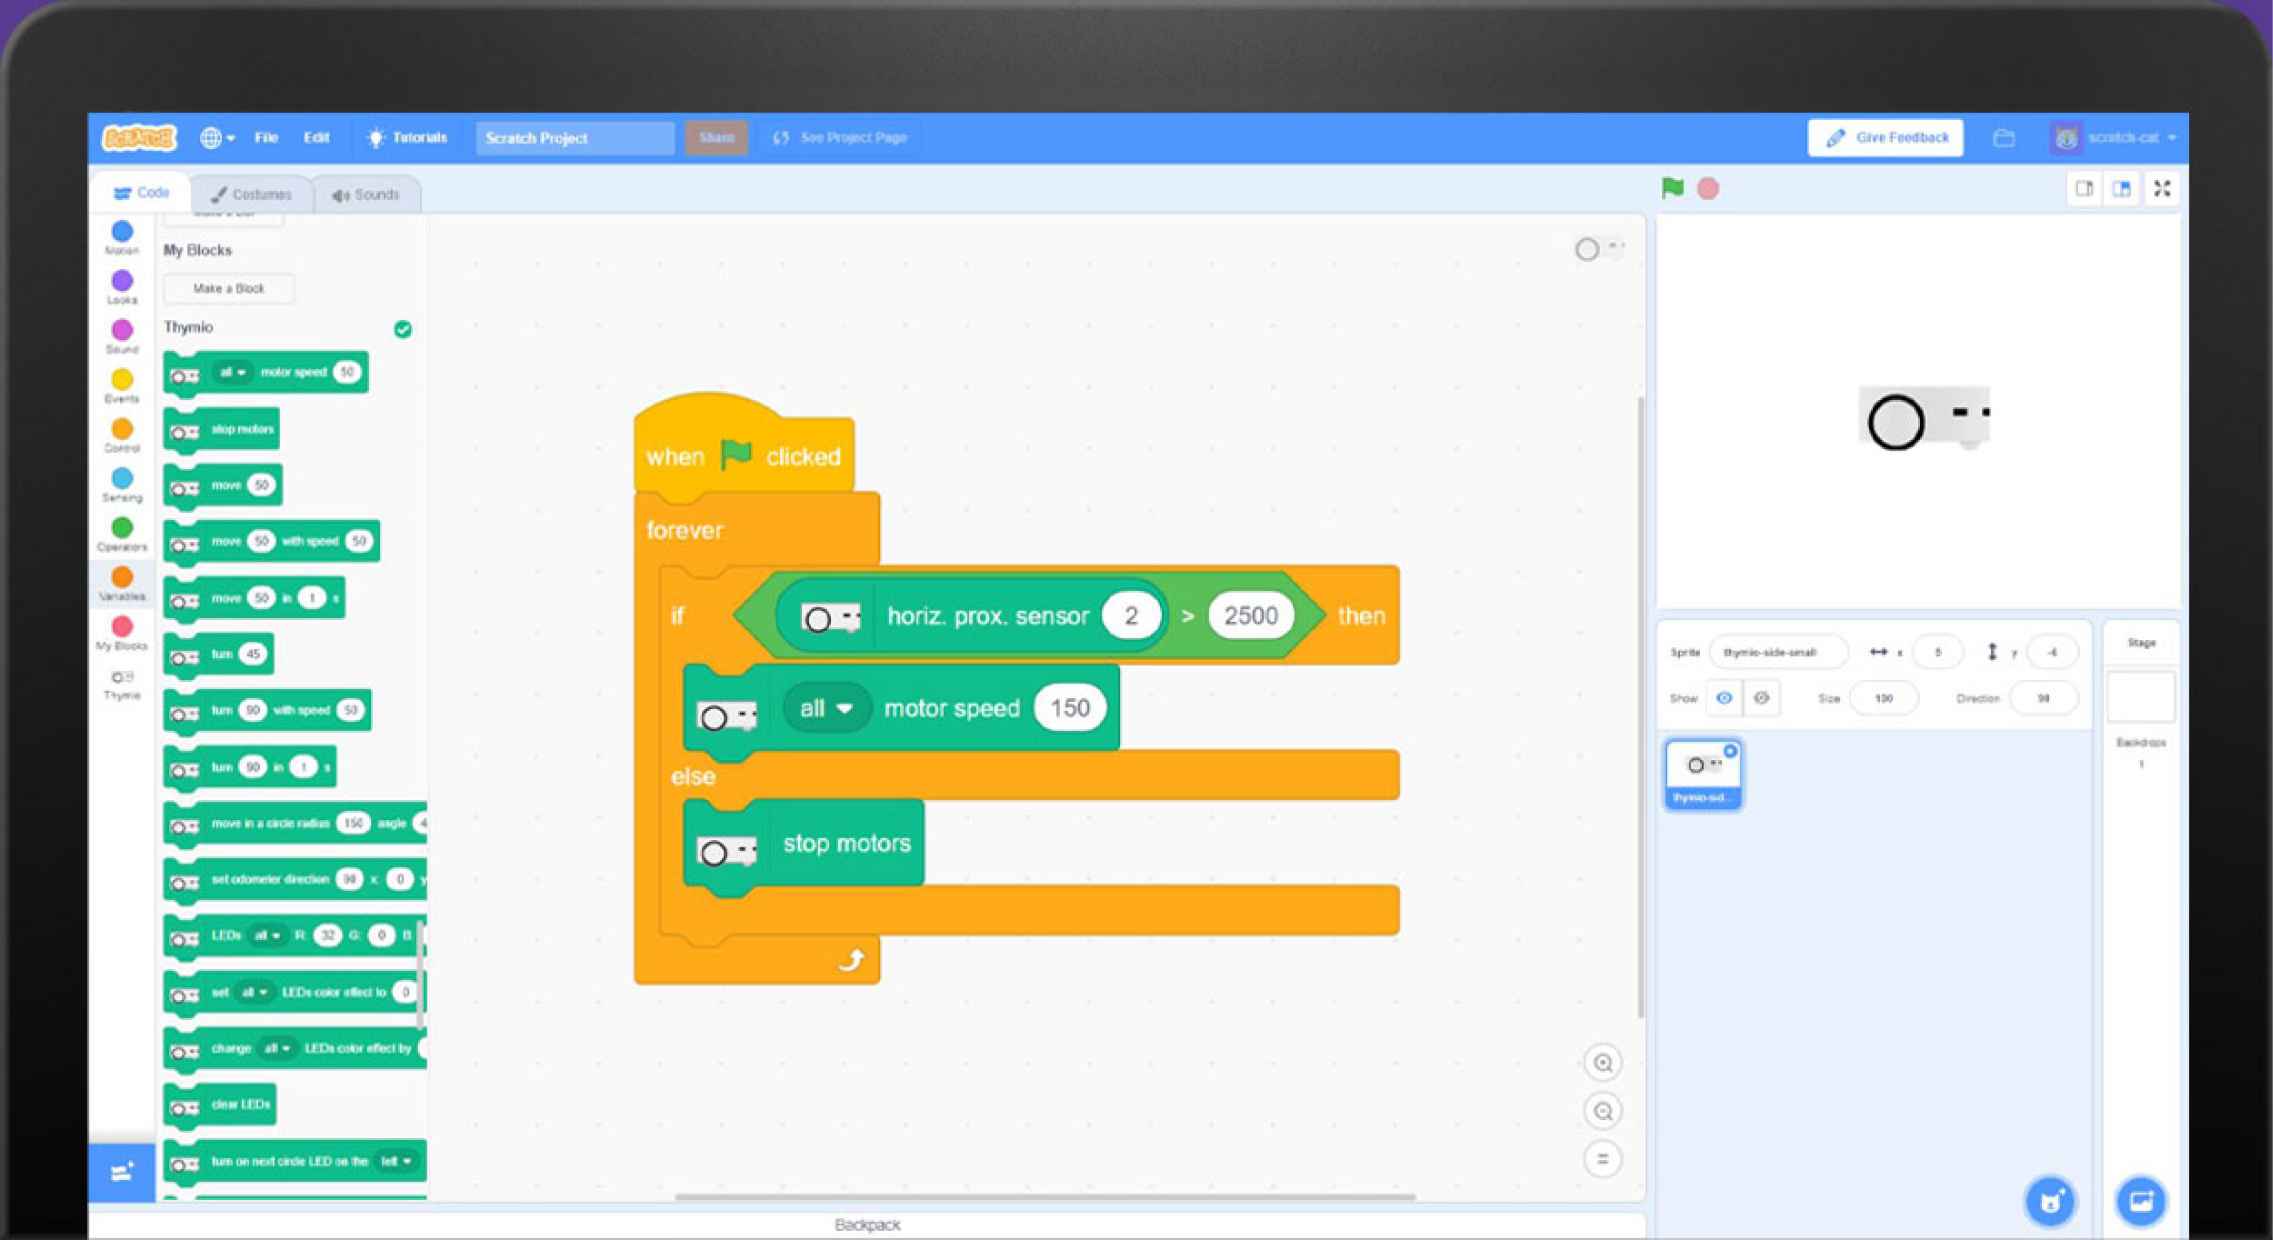This screenshot has height=1240, width=2273.
Task: Open the Choose a Sprite button
Action: click(2050, 1200)
